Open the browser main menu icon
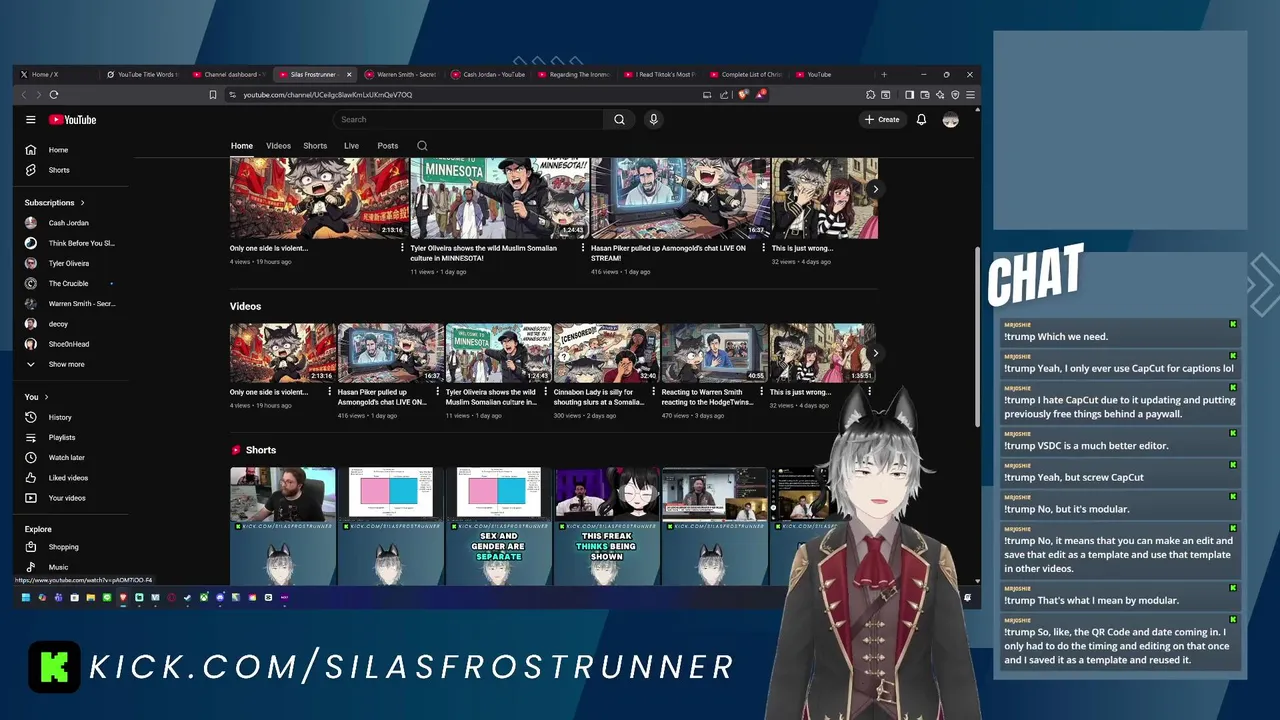 coord(970,95)
